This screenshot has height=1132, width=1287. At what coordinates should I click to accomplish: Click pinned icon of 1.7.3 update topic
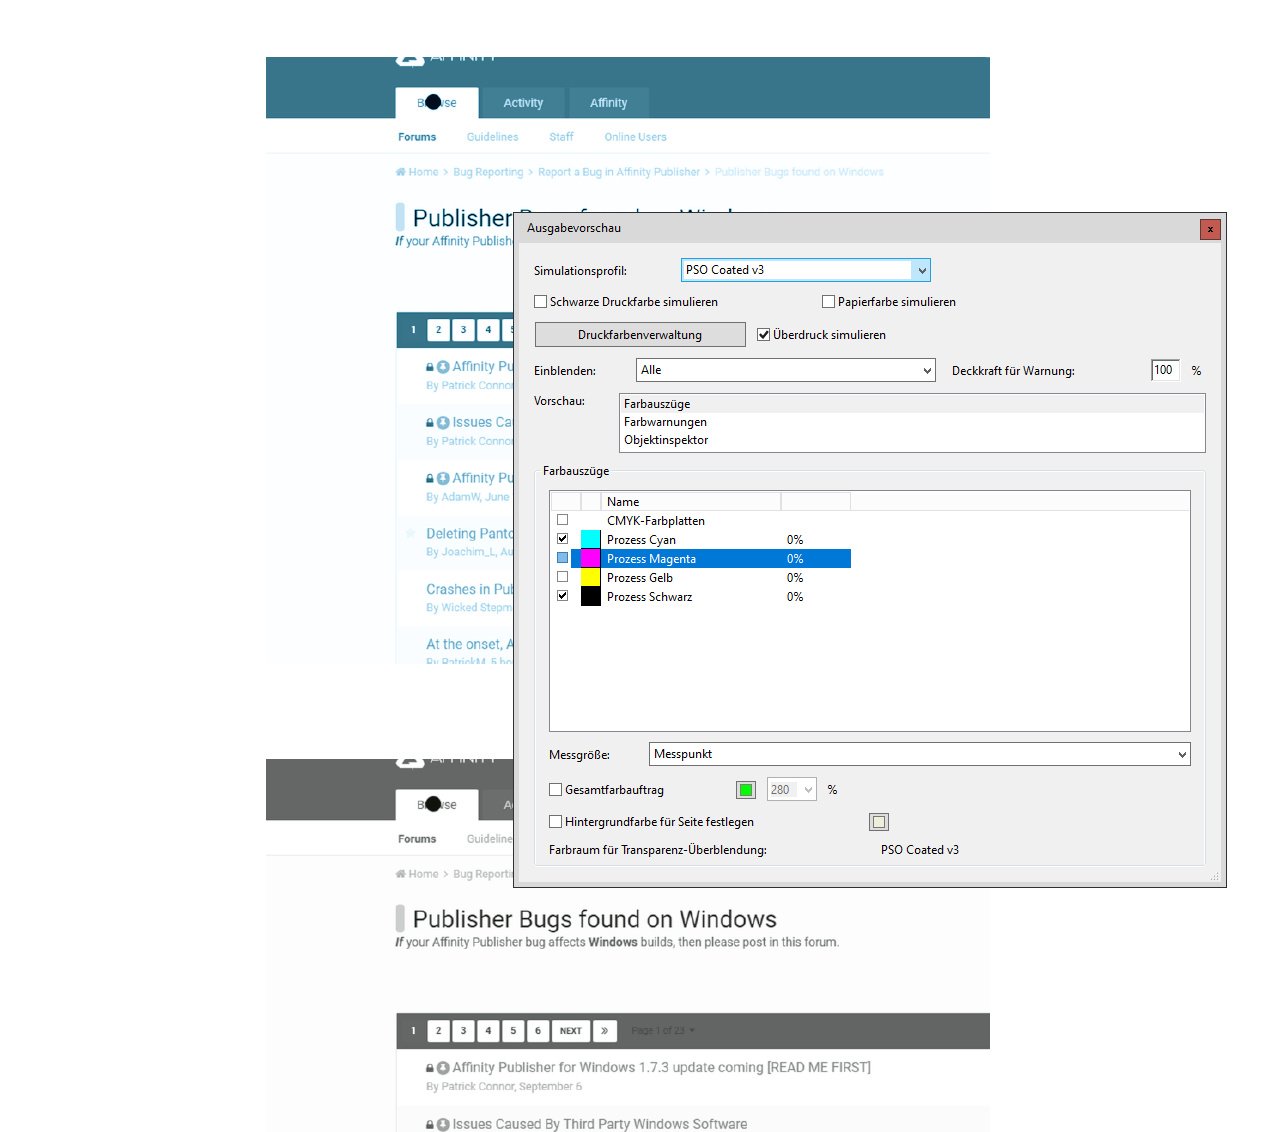(443, 1068)
